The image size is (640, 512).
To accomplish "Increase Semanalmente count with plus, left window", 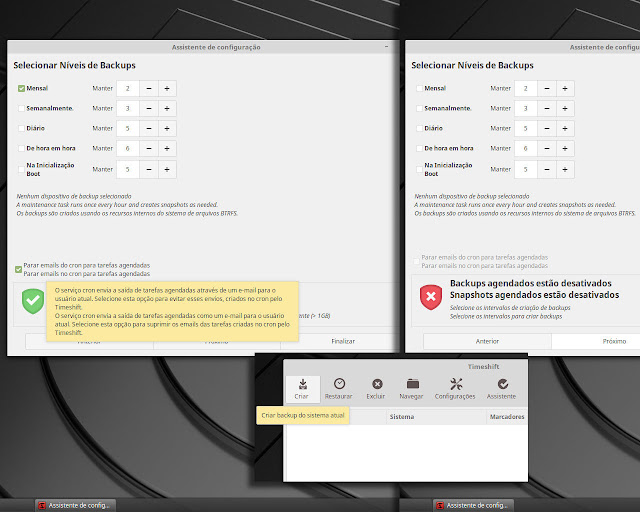I will [167, 108].
